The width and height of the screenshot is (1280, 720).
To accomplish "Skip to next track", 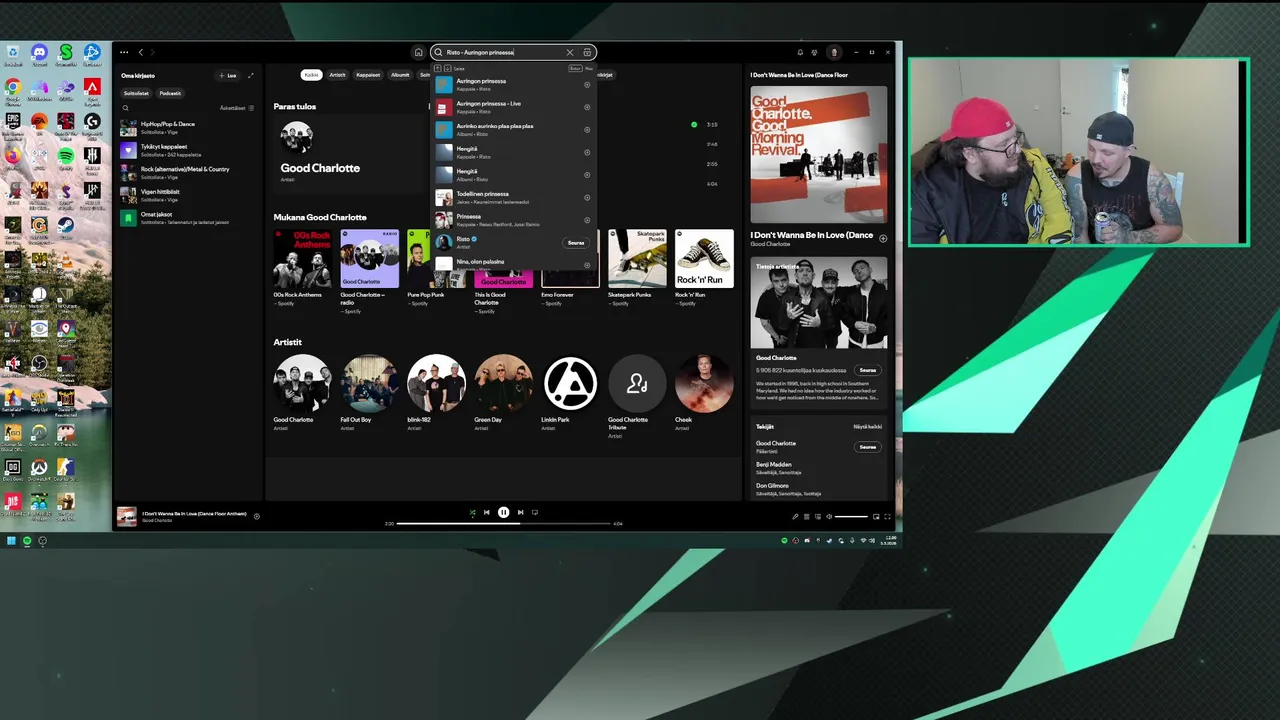I will coord(520,512).
